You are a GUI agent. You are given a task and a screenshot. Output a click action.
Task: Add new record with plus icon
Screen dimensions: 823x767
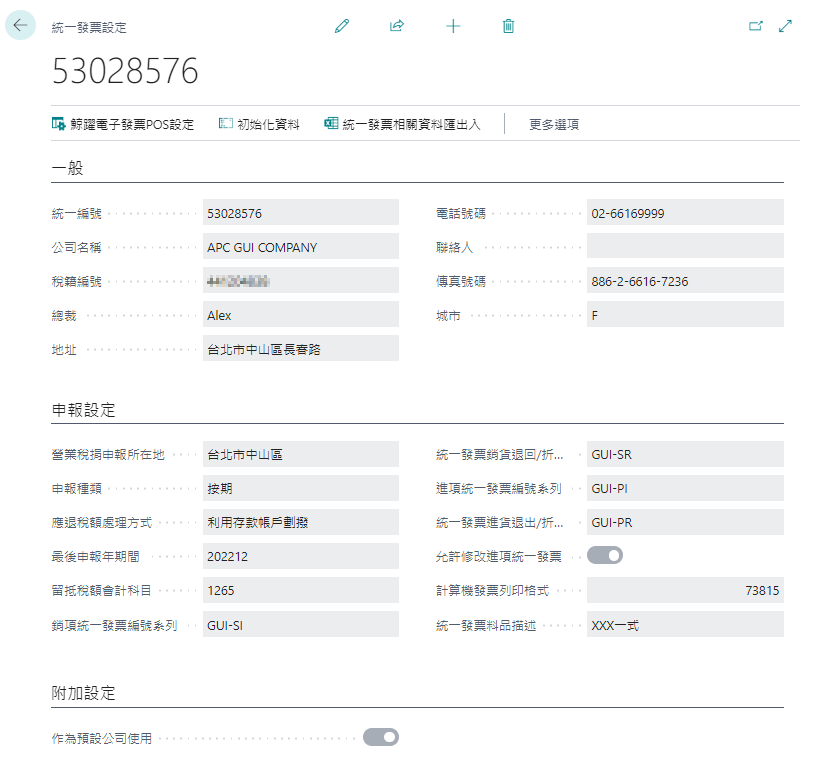(x=453, y=26)
